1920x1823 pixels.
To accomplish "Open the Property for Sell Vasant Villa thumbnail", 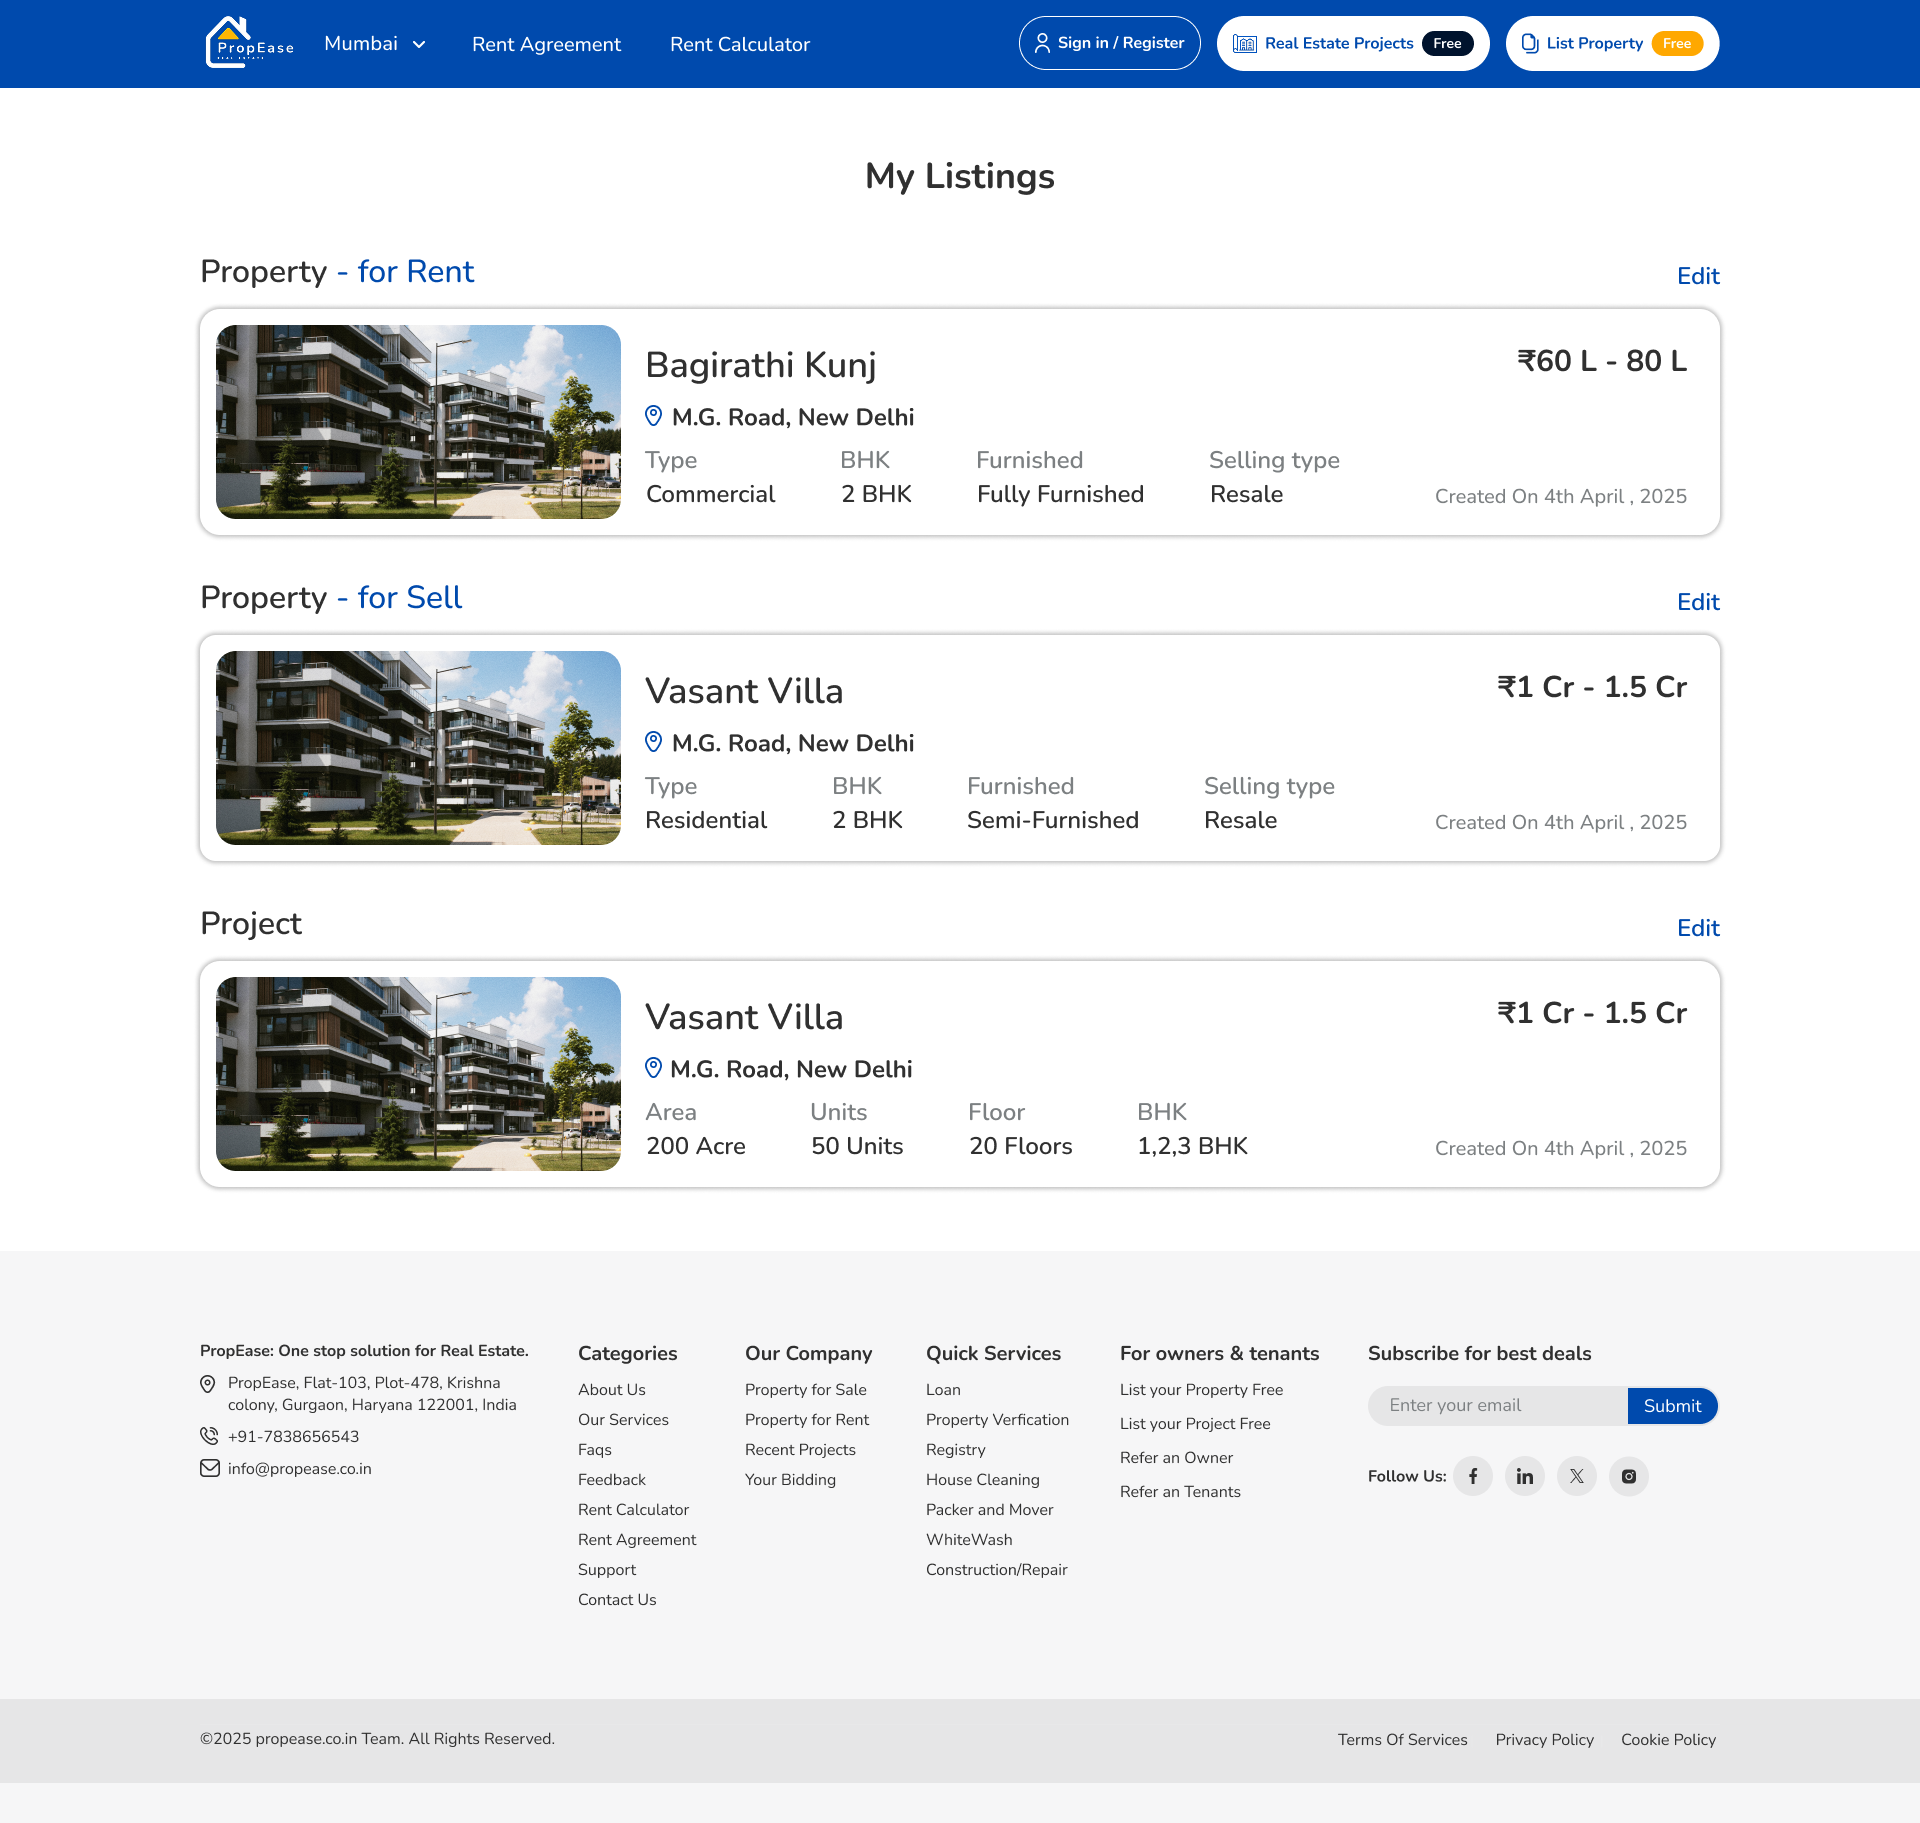I will tap(418, 748).
